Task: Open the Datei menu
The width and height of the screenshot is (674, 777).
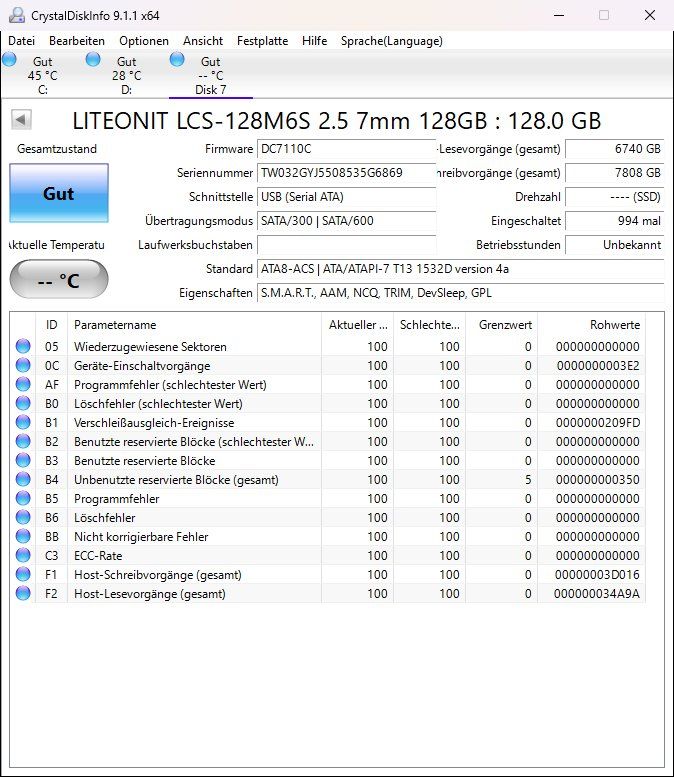Action: 21,41
